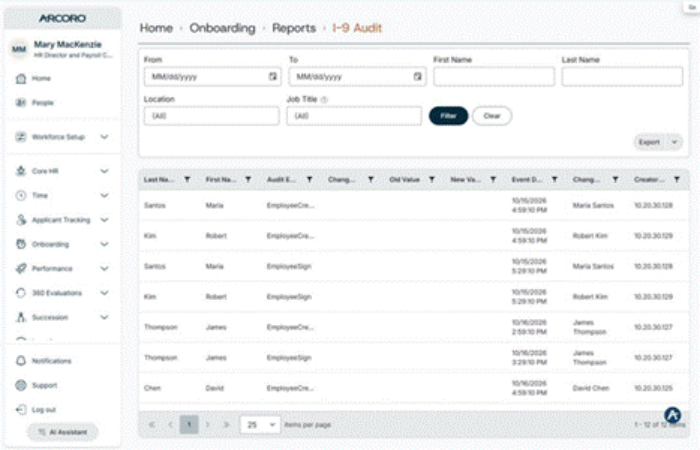Click the Applicant Tracking icon
Viewport: 700px width, 450px height.
pyautogui.click(x=21, y=220)
